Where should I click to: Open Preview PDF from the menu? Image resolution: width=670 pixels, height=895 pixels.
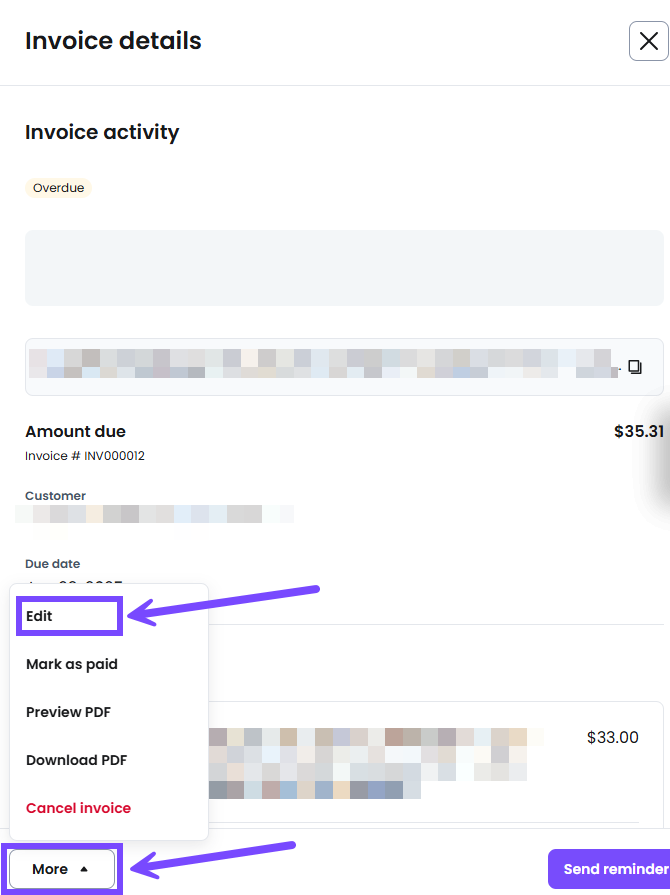coord(68,712)
